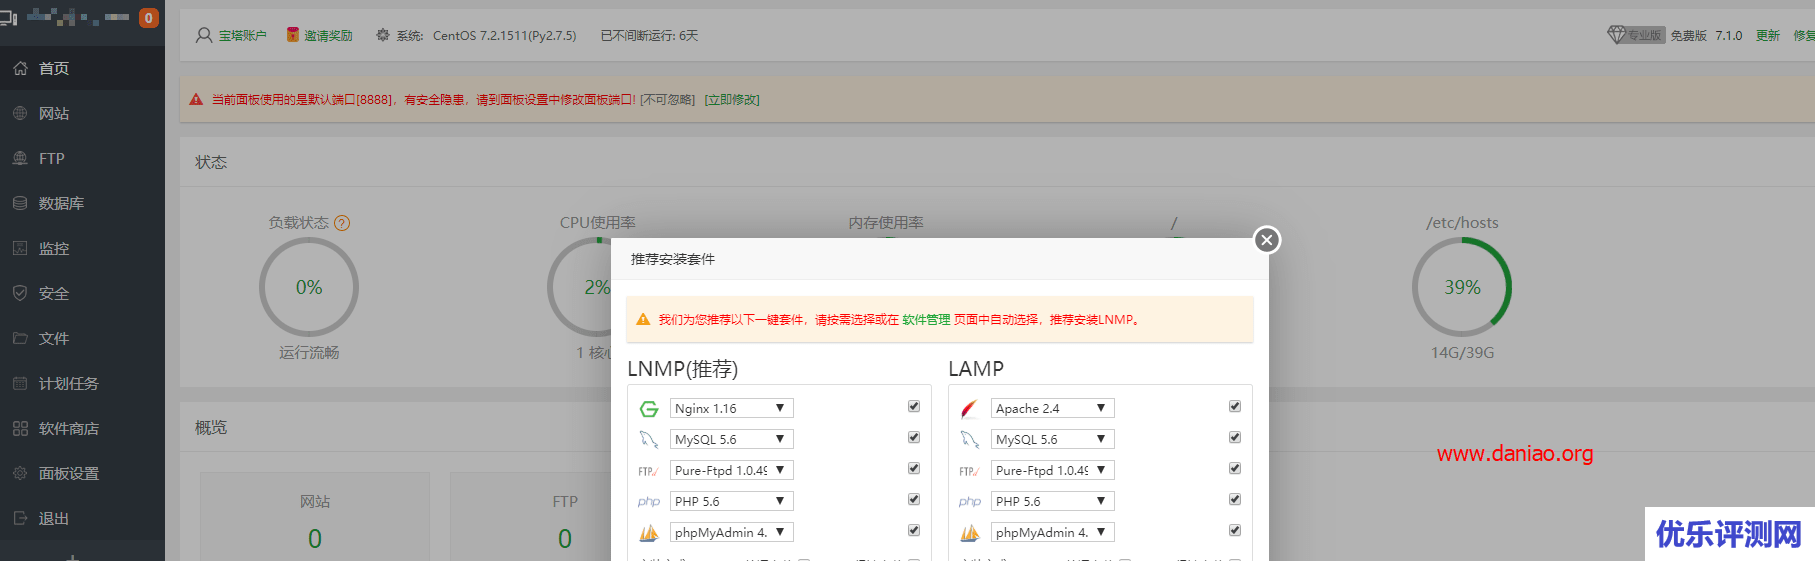Click the CPU使用率 gauge
This screenshot has height=561, width=1815.
pos(579,287)
